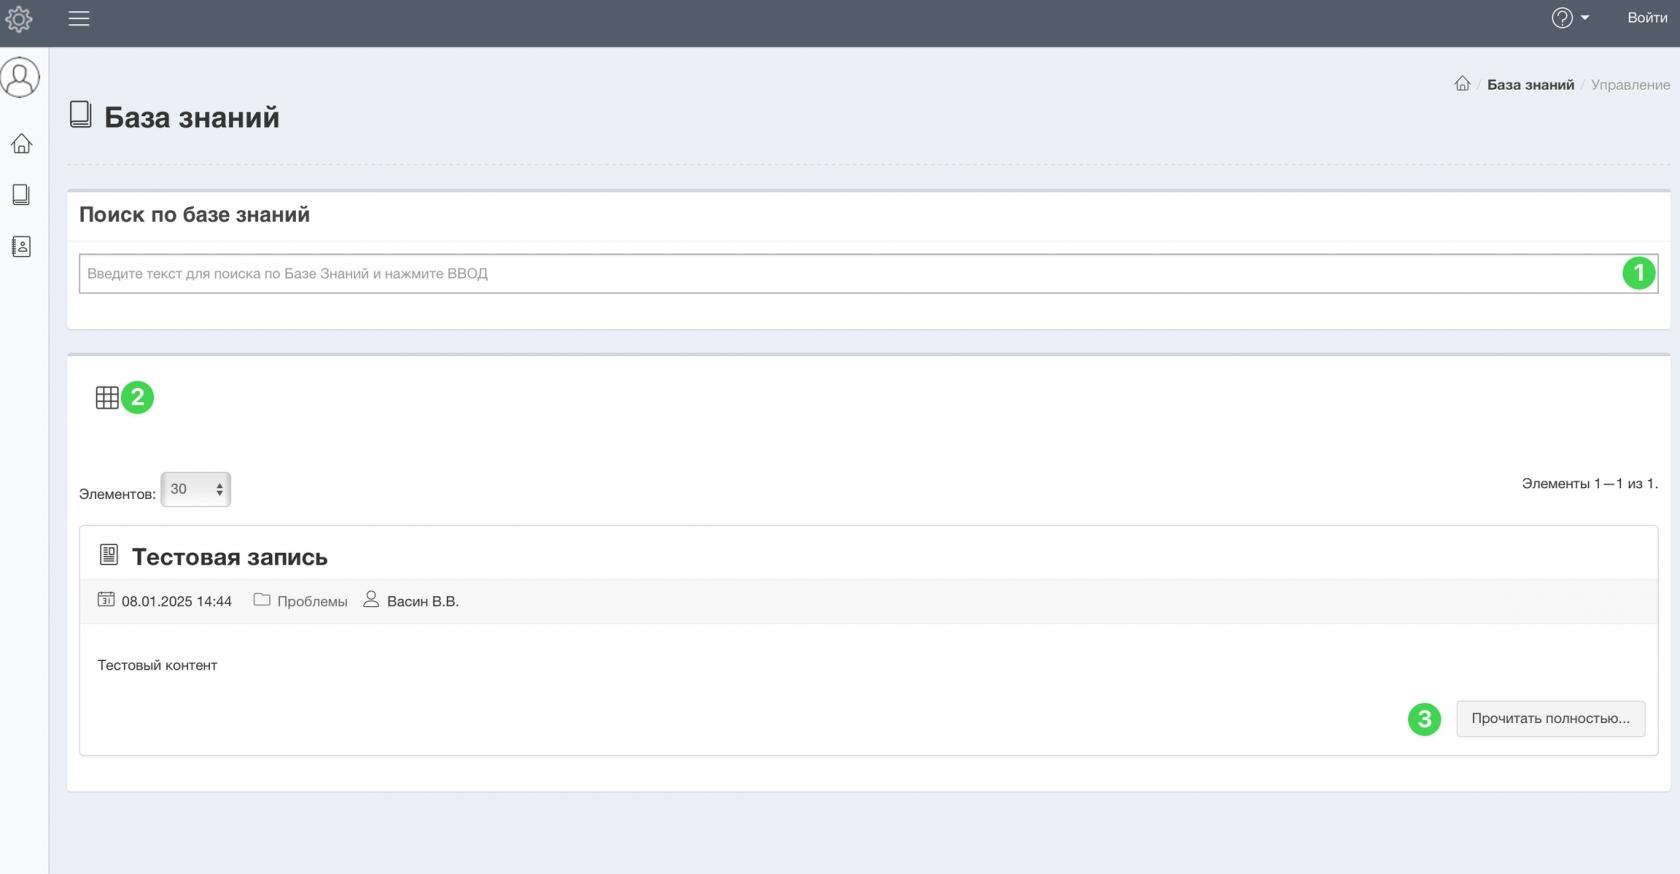The height and width of the screenshot is (874, 1680).
Task: Click the Проблемы category folder label
Action: [x=312, y=601]
